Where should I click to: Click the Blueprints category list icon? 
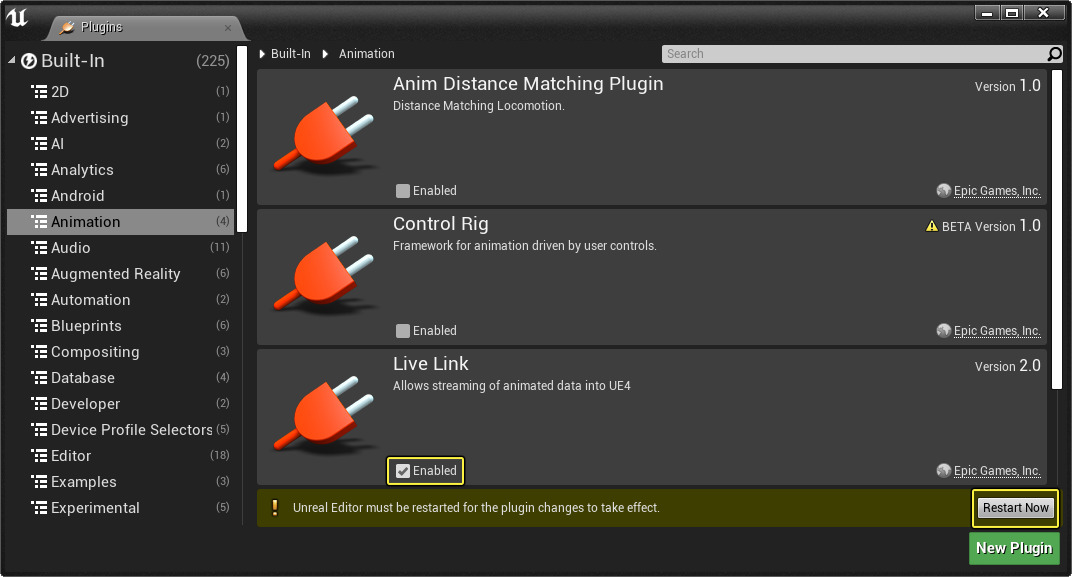click(40, 326)
